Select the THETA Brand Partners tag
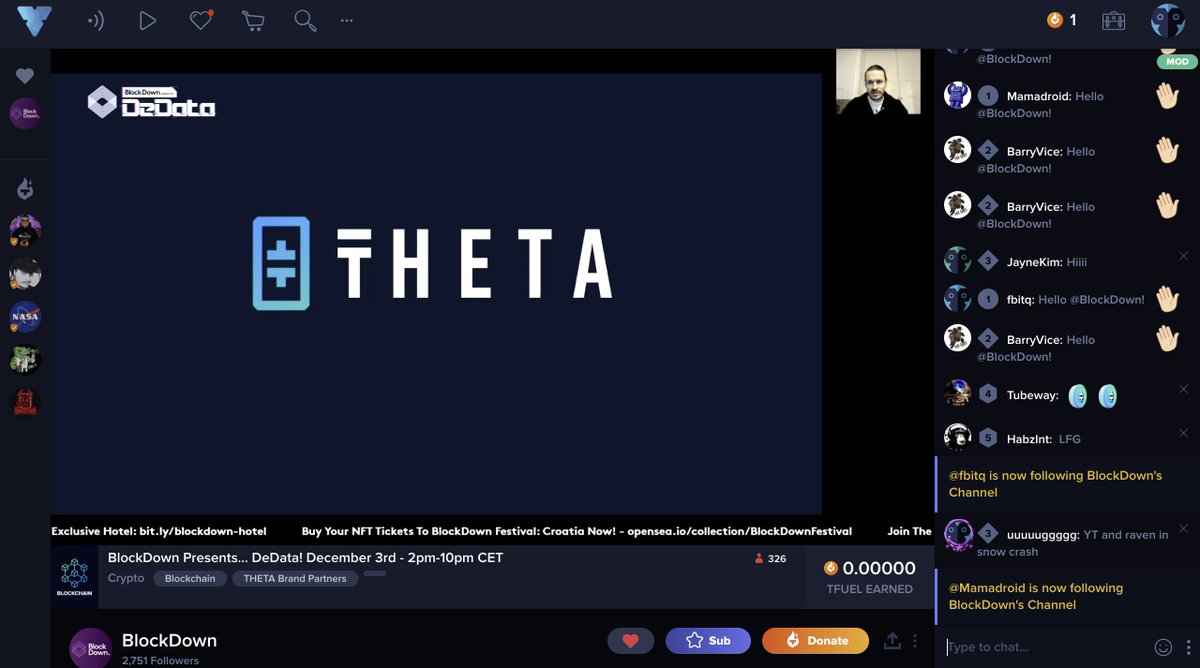The width and height of the screenshot is (1200, 668). [295, 578]
